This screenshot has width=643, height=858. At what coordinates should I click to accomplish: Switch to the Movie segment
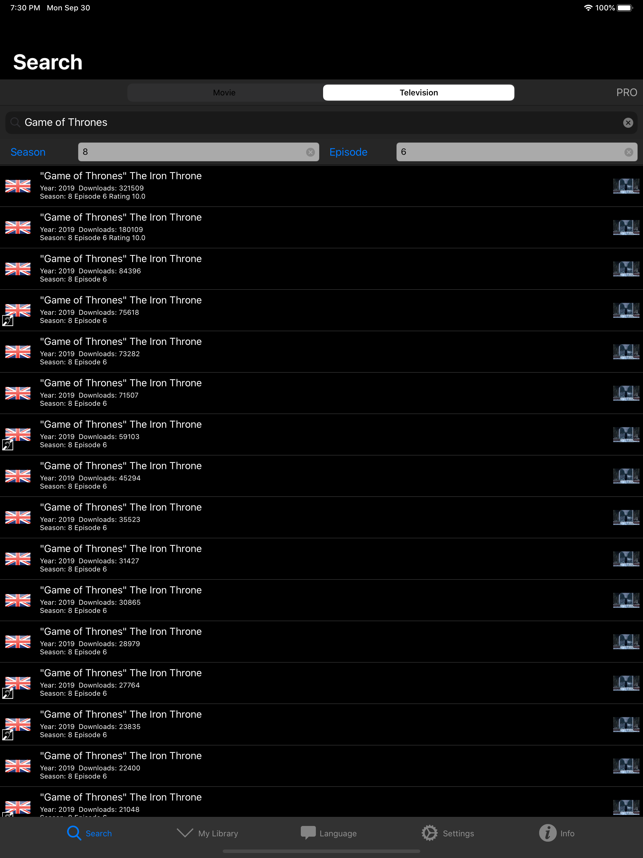coord(224,92)
